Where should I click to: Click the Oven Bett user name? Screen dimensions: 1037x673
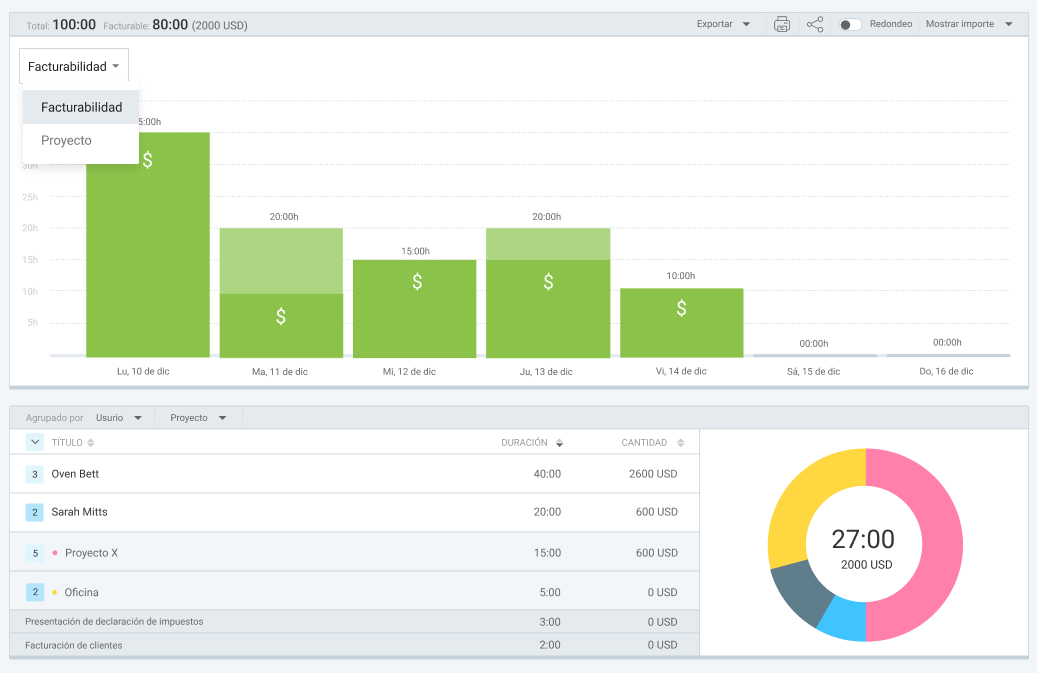point(75,474)
